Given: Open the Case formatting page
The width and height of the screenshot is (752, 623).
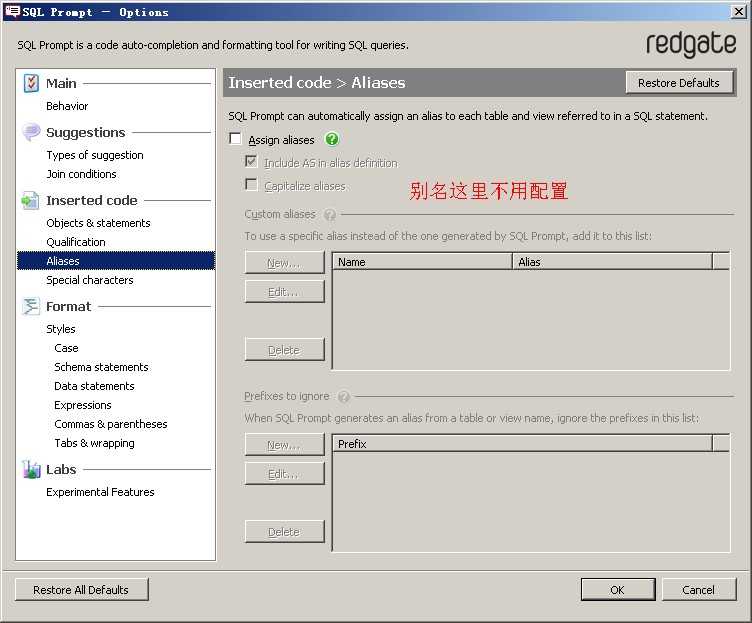Looking at the screenshot, I should tap(66, 348).
